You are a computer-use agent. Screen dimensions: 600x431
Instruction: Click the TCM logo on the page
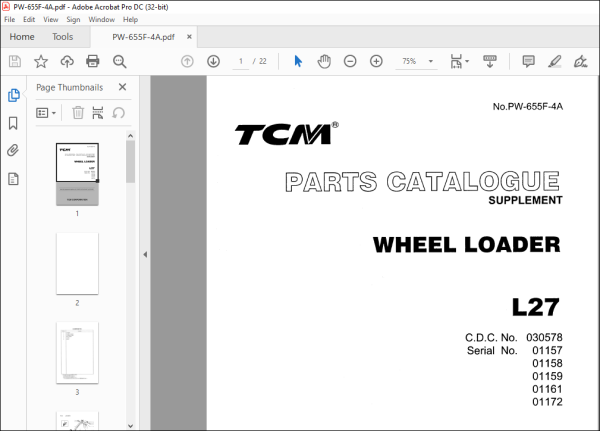(x=286, y=134)
